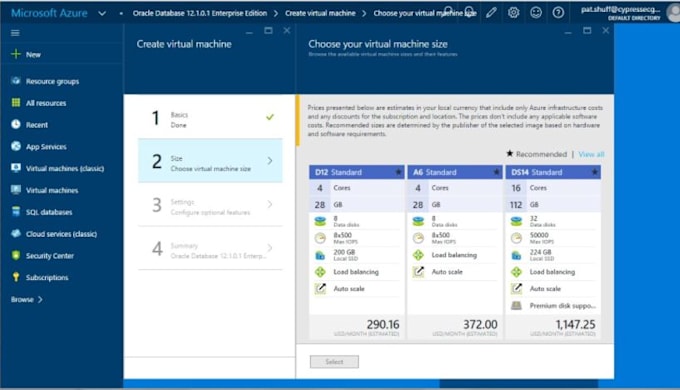Click the star on A6 Standard header
Image resolution: width=680 pixels, height=390 pixels.
pyautogui.click(x=496, y=172)
